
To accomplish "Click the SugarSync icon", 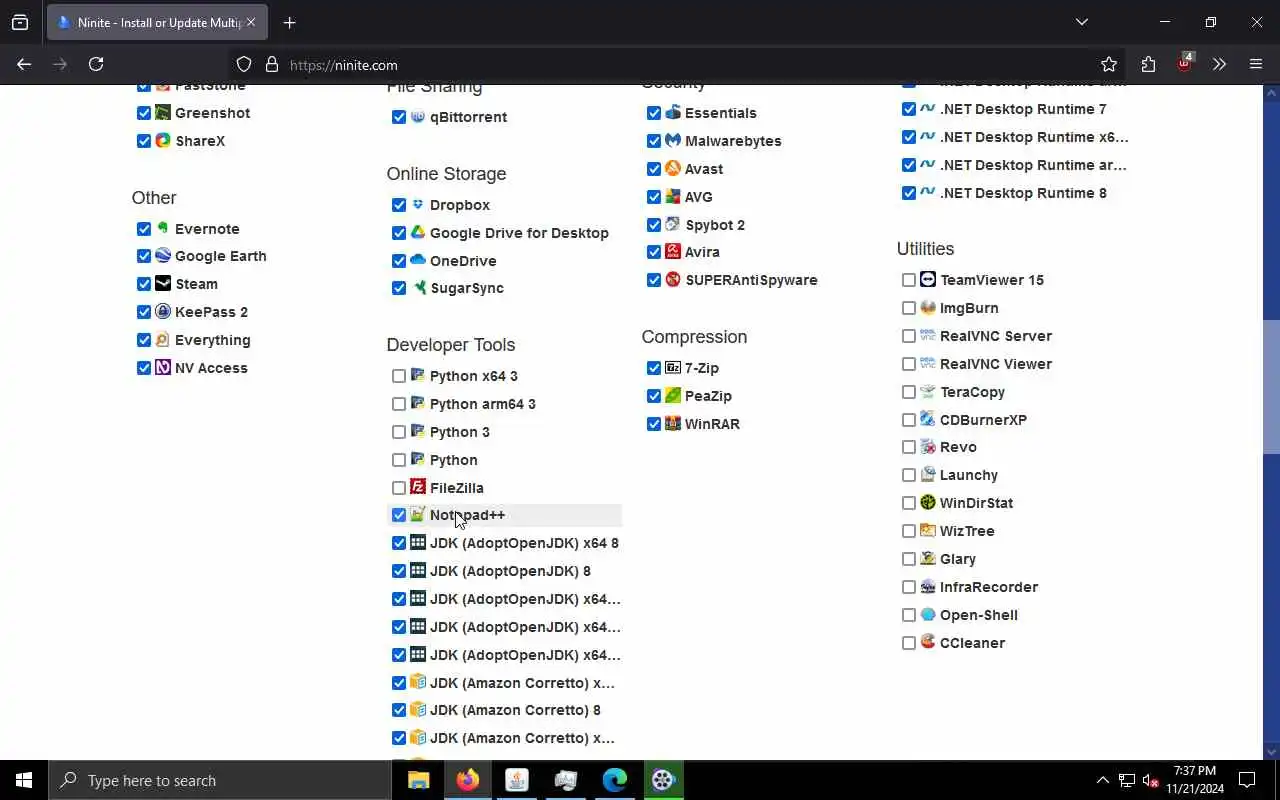I will pyautogui.click(x=418, y=288).
